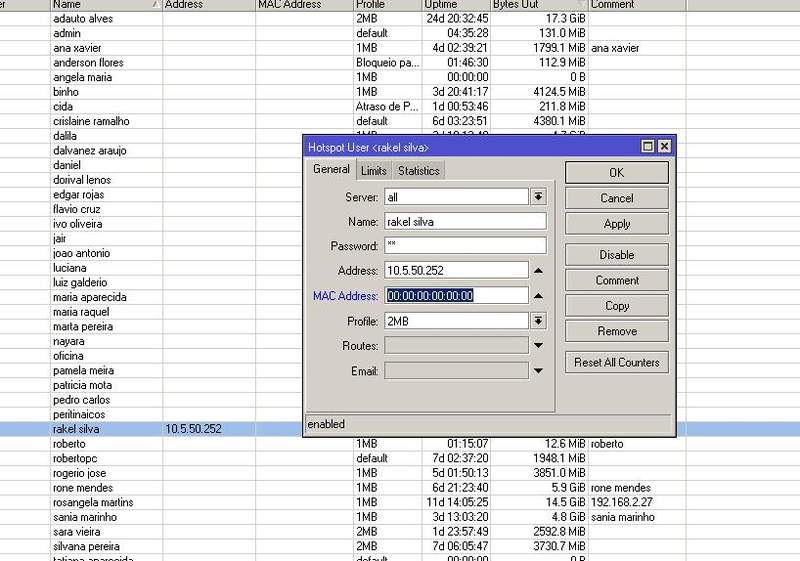
Task: Remove the hotspot user
Action: [x=616, y=331]
